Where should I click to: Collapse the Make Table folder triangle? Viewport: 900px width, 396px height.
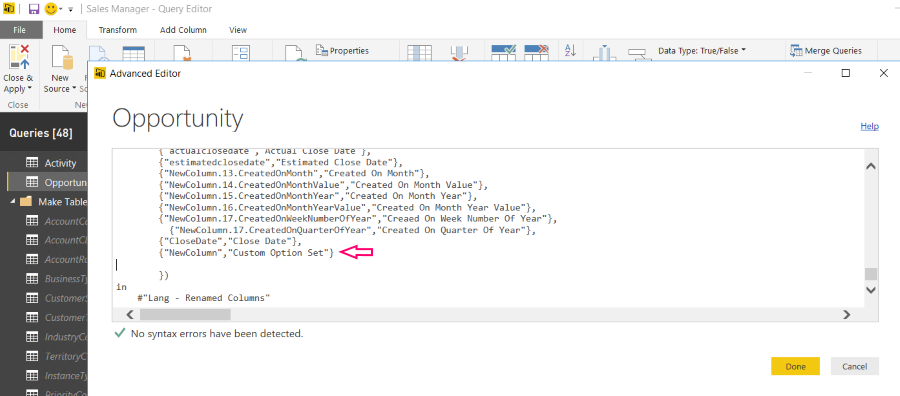tap(13, 201)
